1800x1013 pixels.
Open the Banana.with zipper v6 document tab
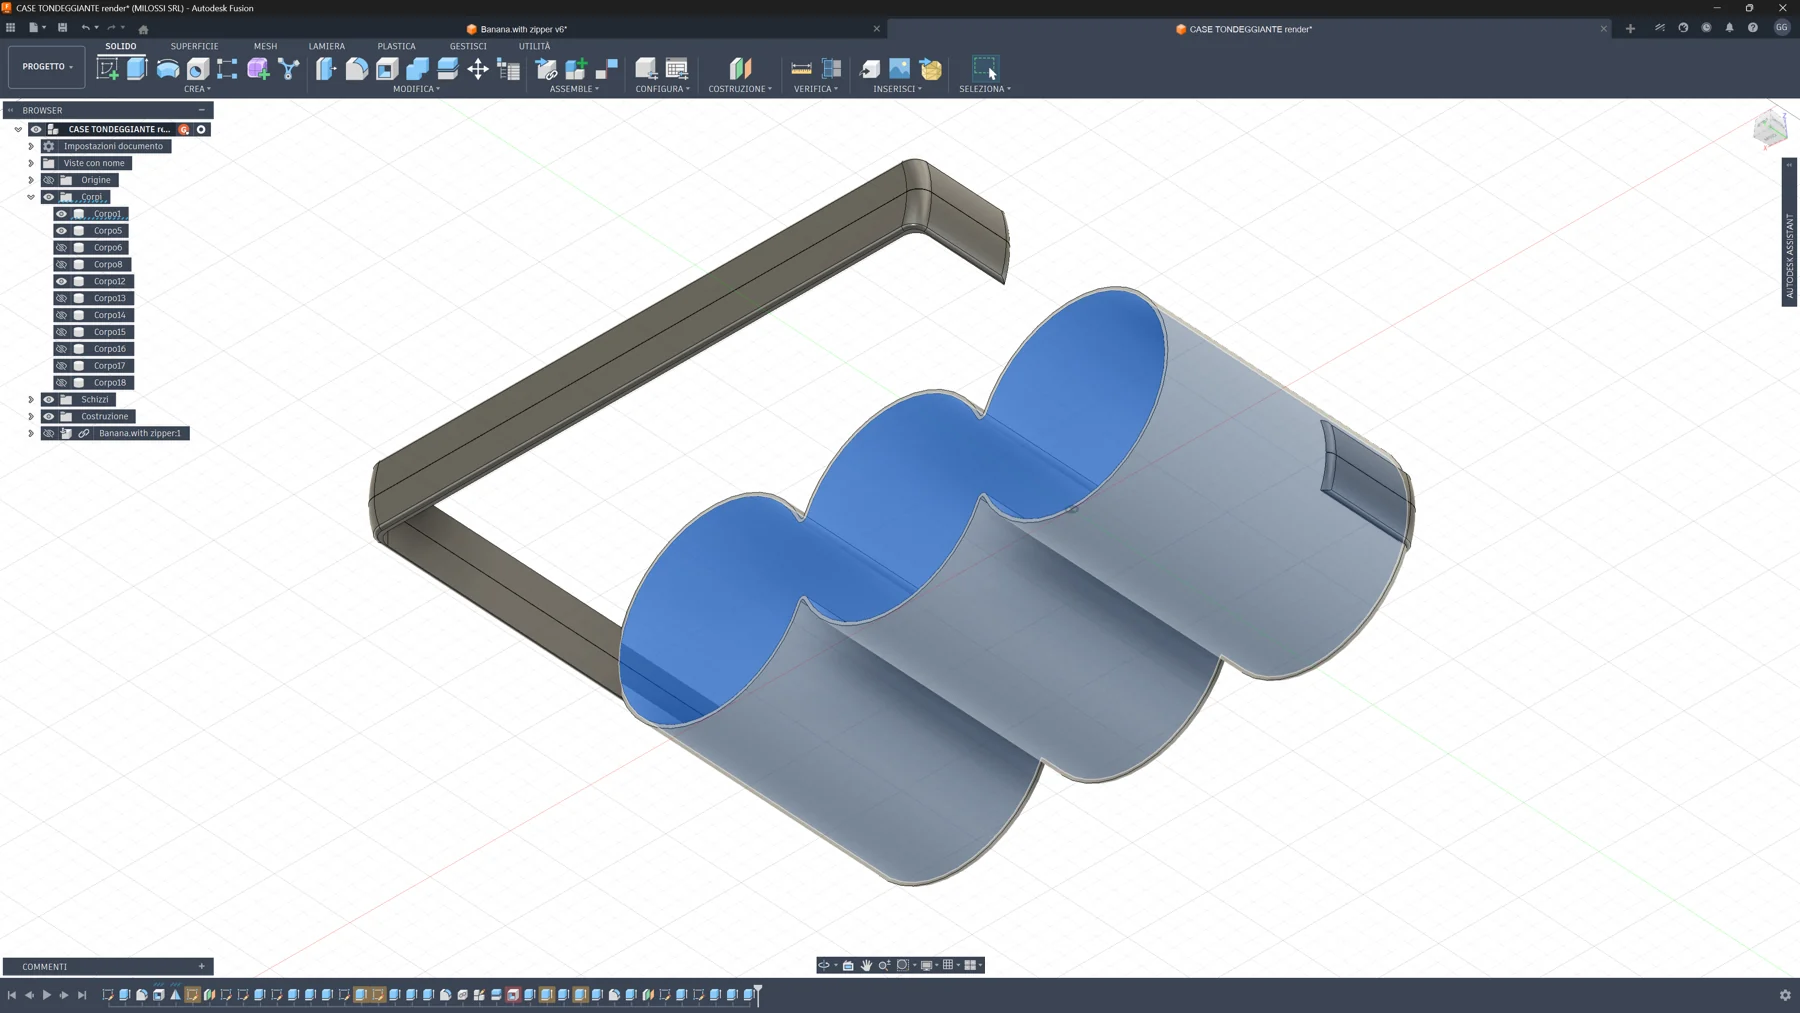524,29
